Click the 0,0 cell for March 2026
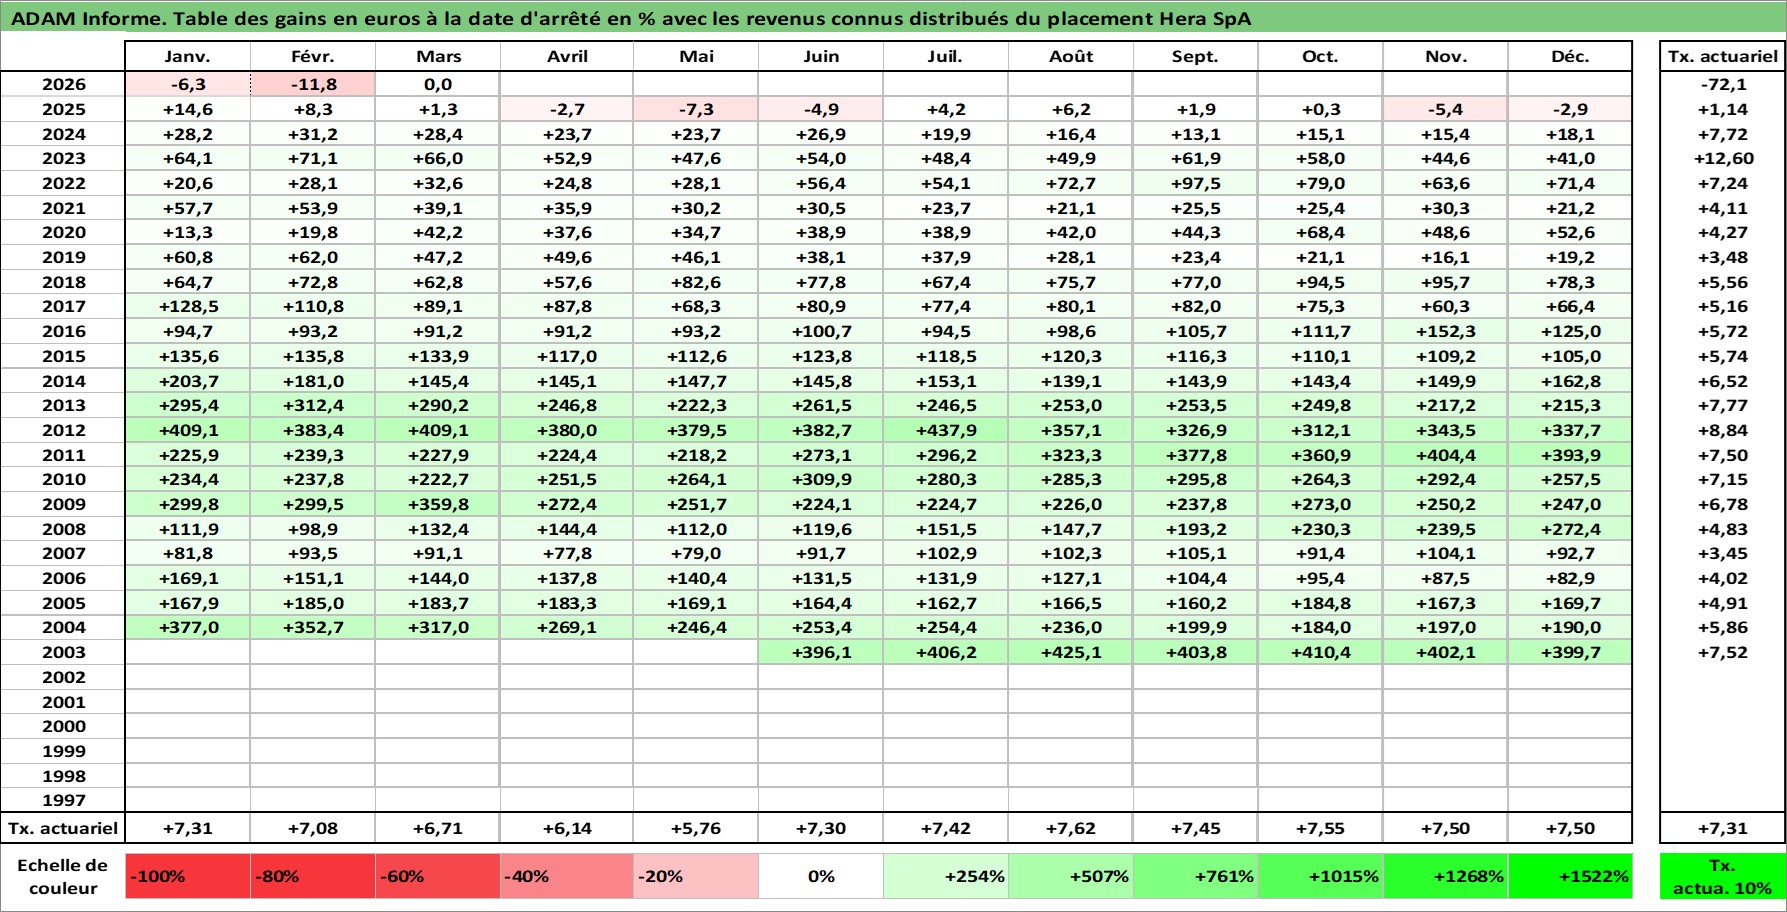This screenshot has width=1787, height=912. point(438,84)
